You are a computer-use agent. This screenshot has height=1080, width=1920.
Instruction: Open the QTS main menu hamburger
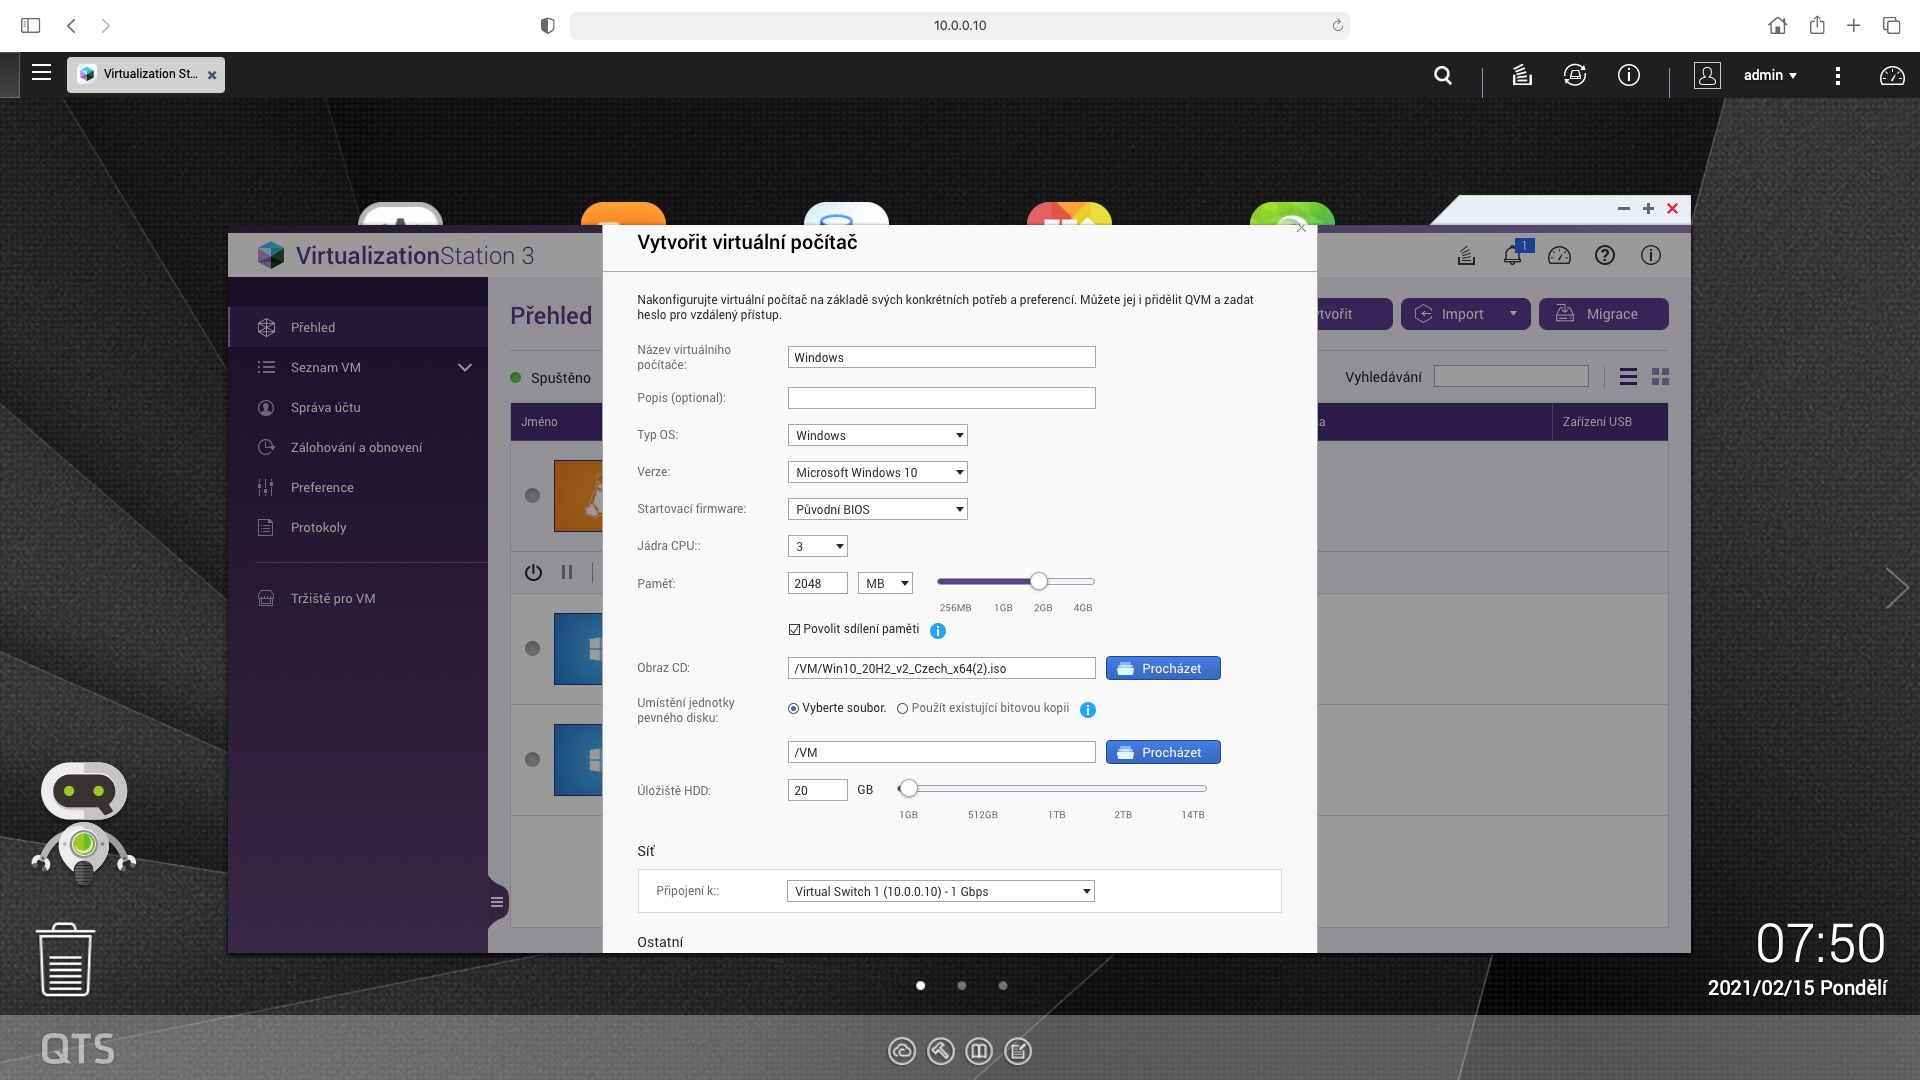point(41,72)
